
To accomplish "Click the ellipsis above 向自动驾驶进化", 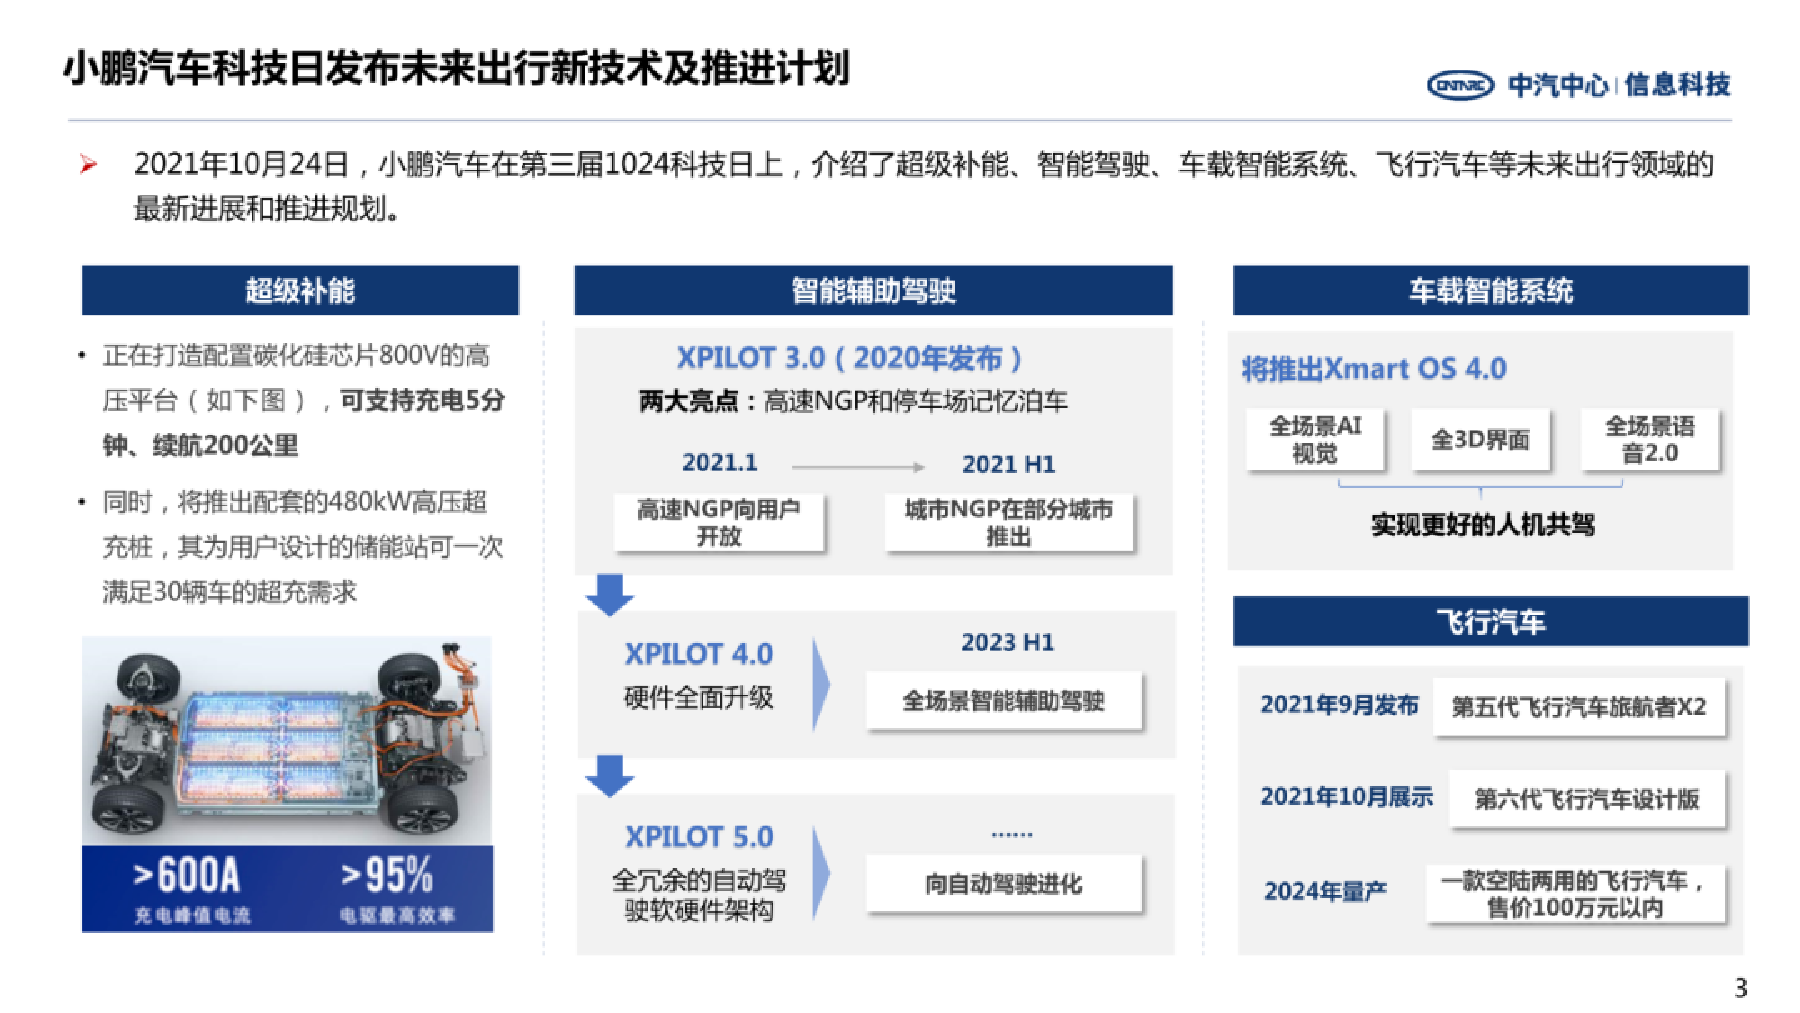I will 1012,834.
